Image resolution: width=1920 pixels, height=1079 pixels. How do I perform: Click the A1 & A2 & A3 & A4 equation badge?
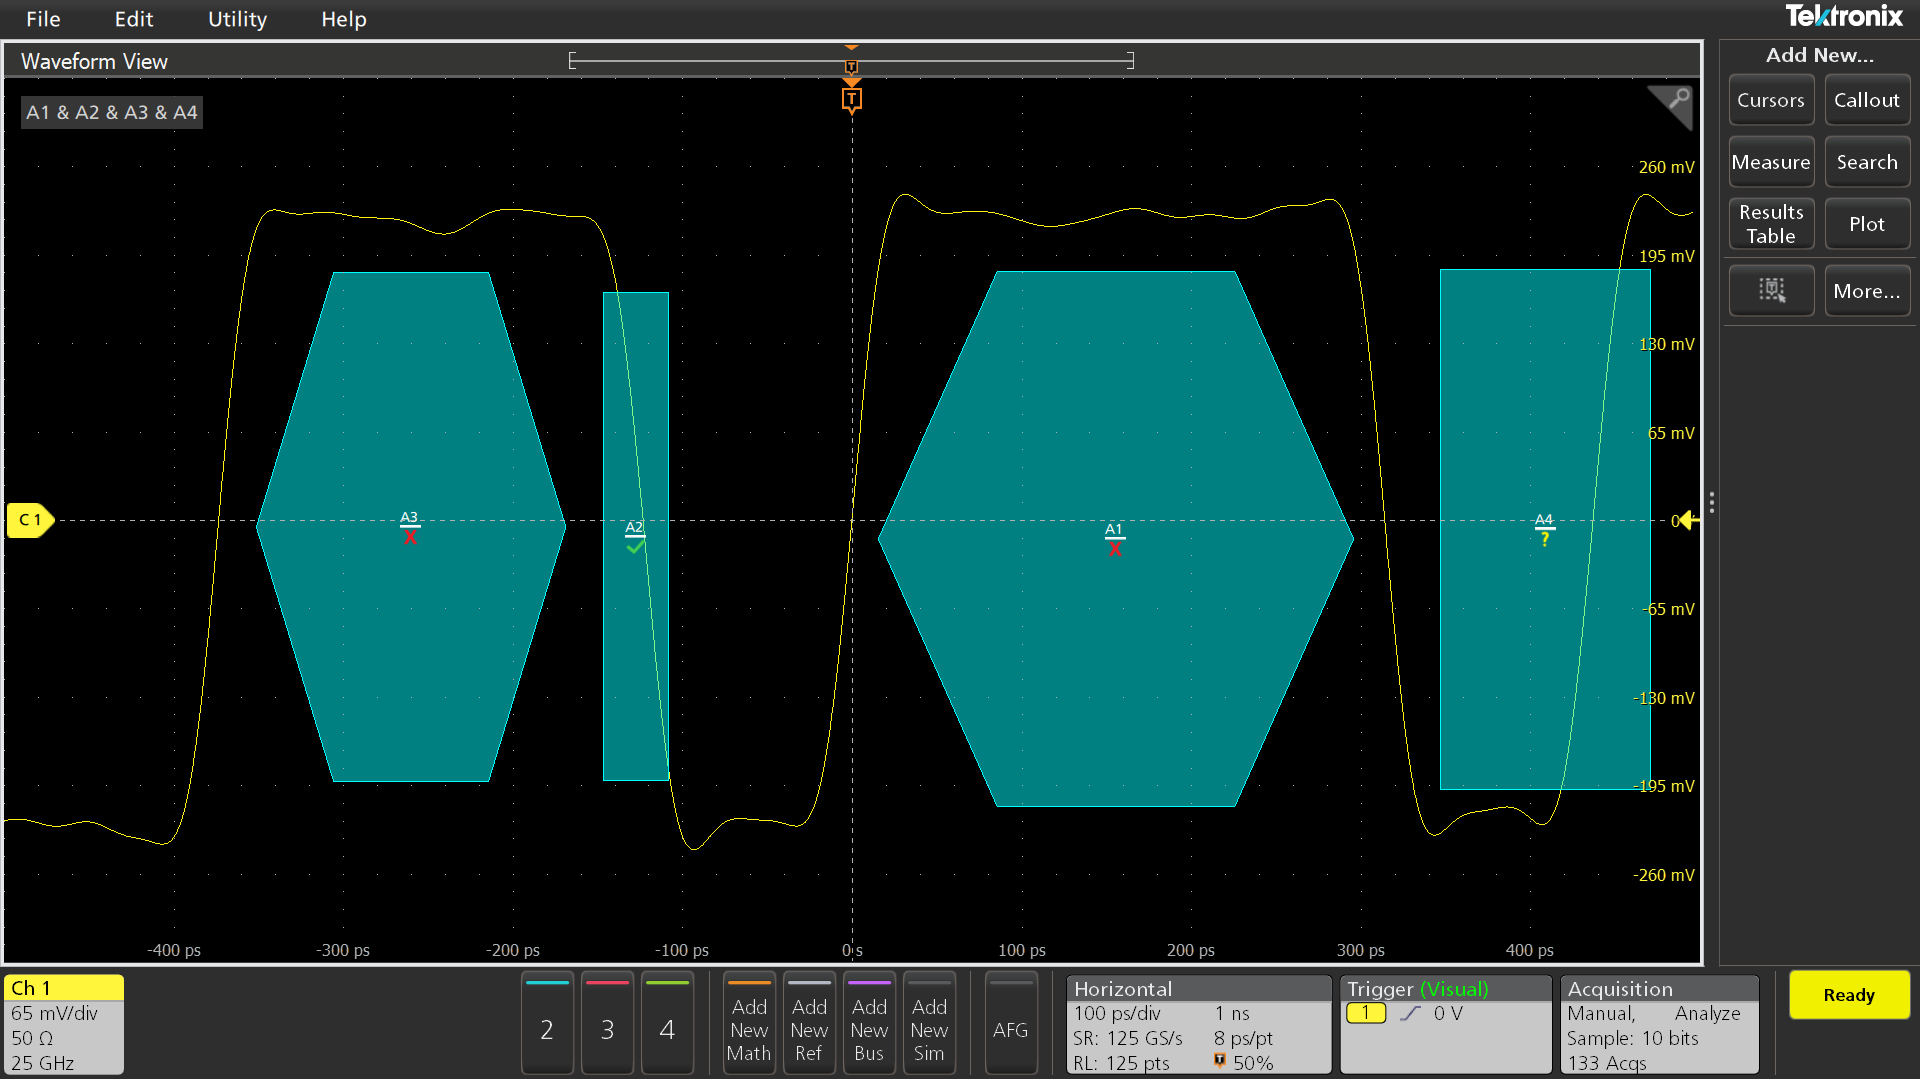point(112,112)
